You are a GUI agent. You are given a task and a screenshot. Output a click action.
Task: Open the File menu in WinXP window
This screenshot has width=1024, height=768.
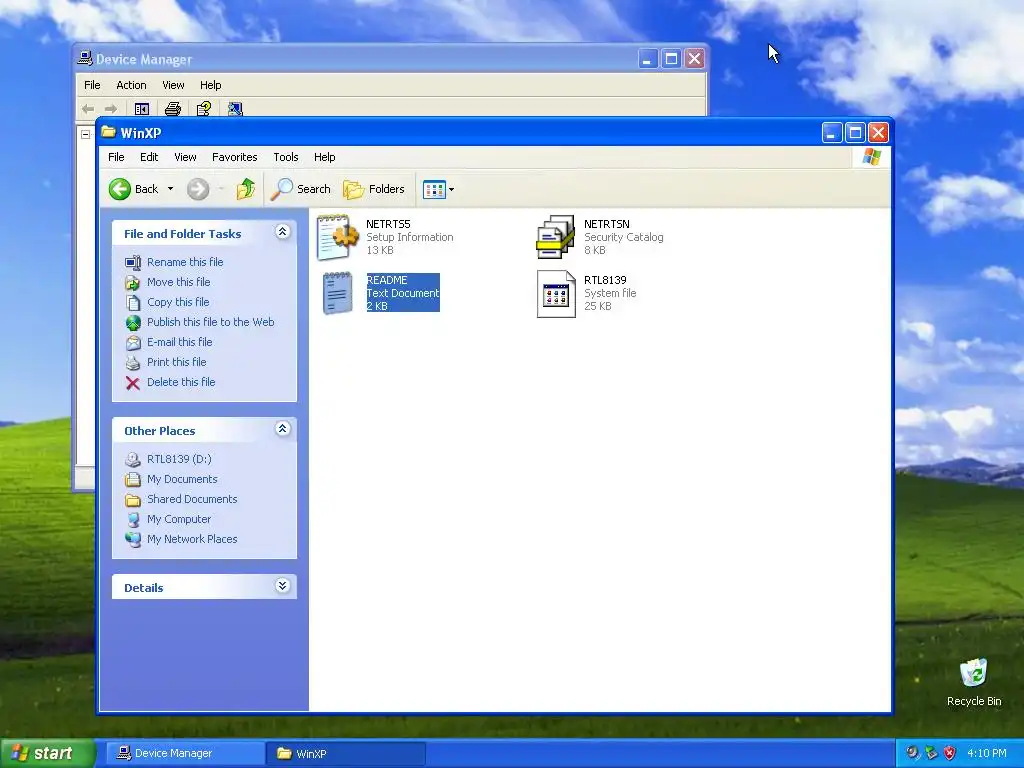pos(116,157)
